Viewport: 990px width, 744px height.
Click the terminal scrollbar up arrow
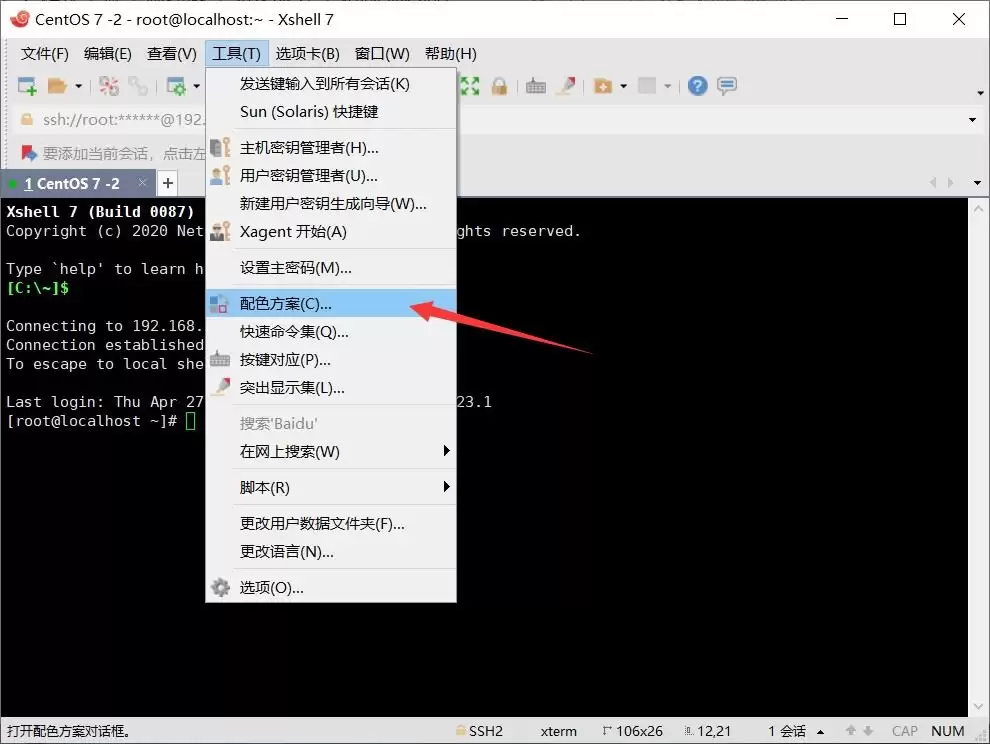point(978,208)
